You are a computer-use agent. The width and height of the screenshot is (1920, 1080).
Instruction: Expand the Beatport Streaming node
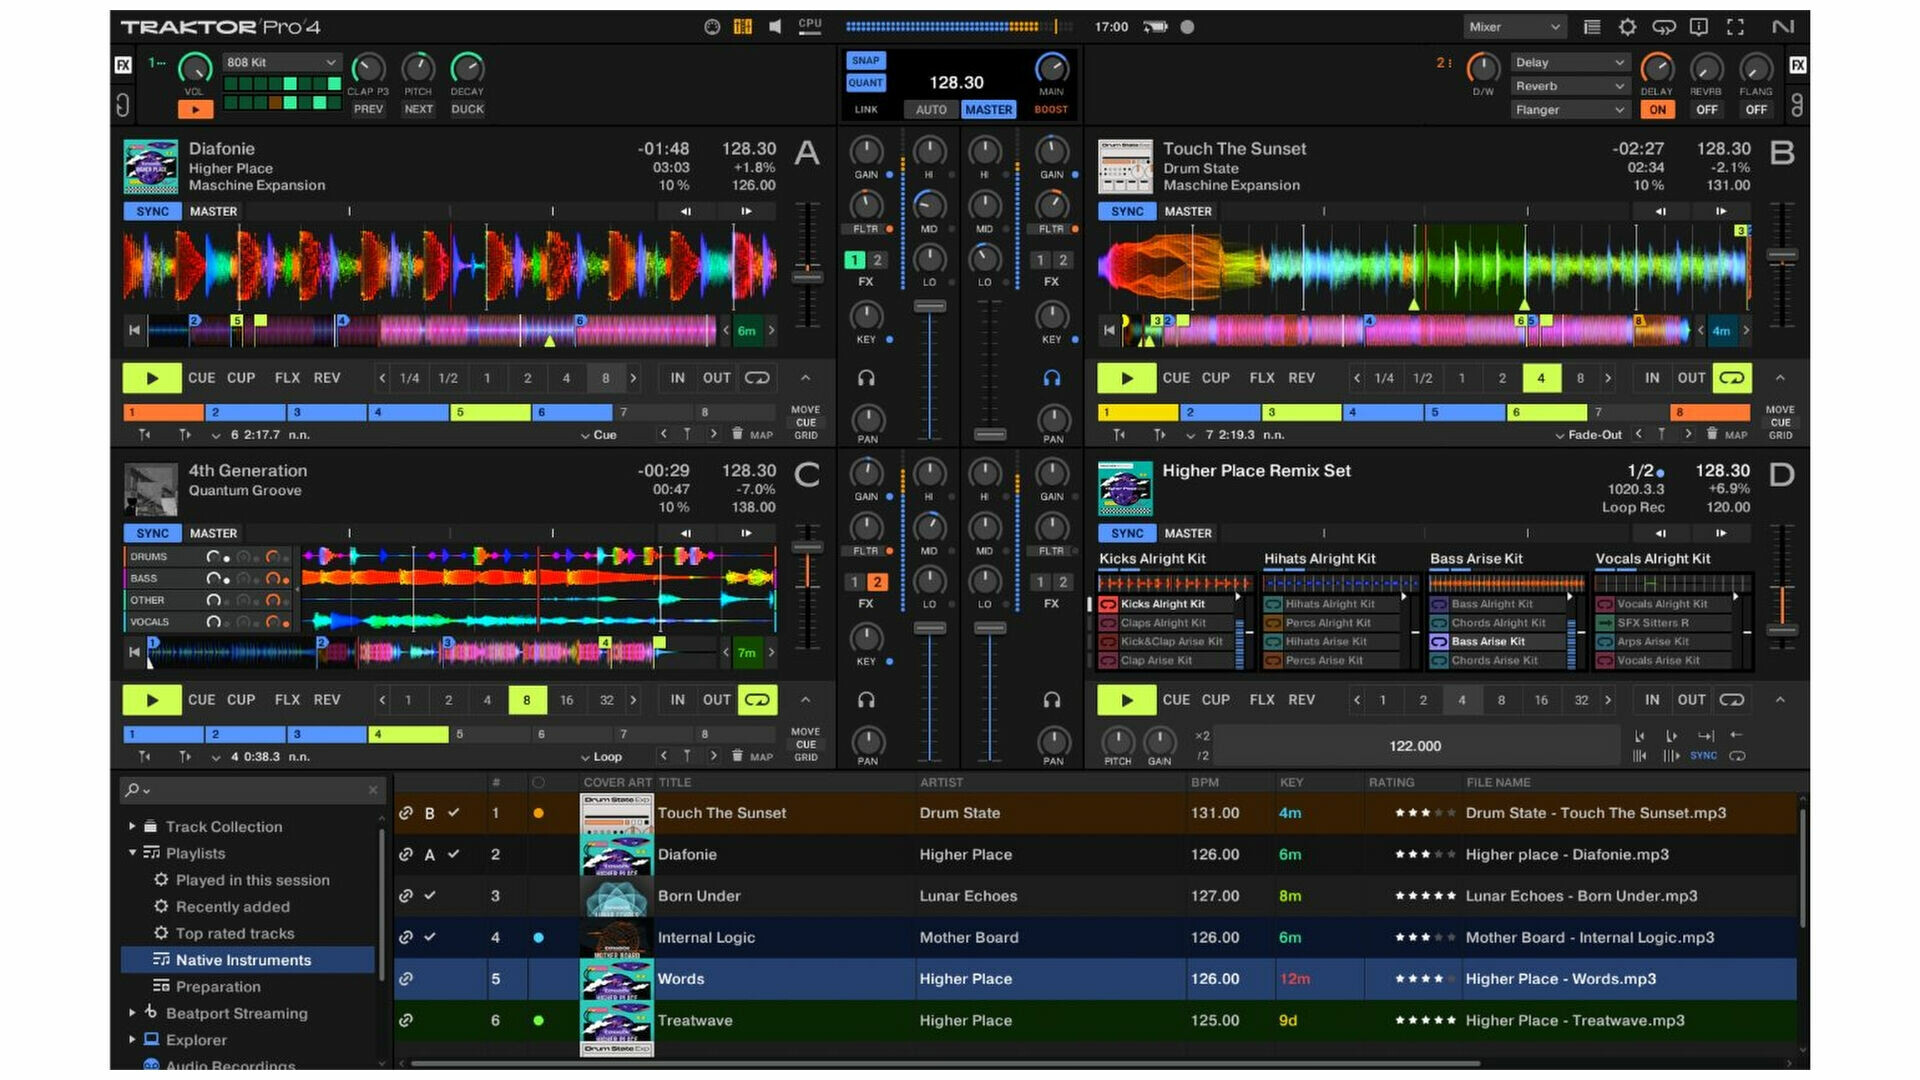pos(132,1013)
